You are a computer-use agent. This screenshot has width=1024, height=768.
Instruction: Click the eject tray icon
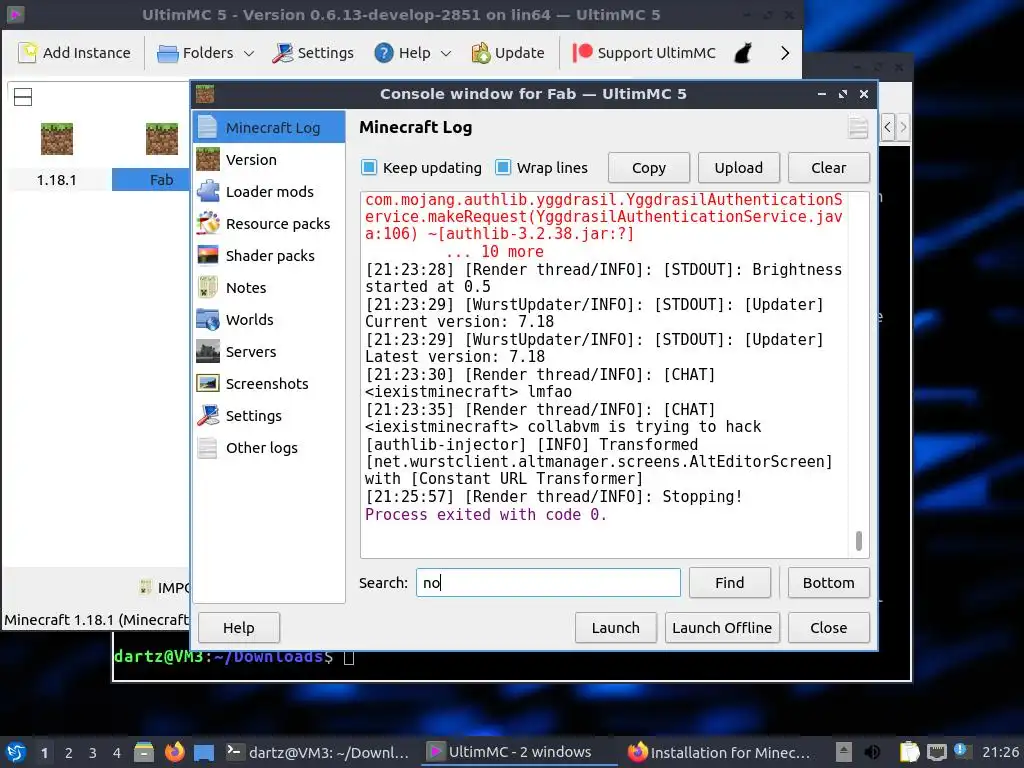844,752
